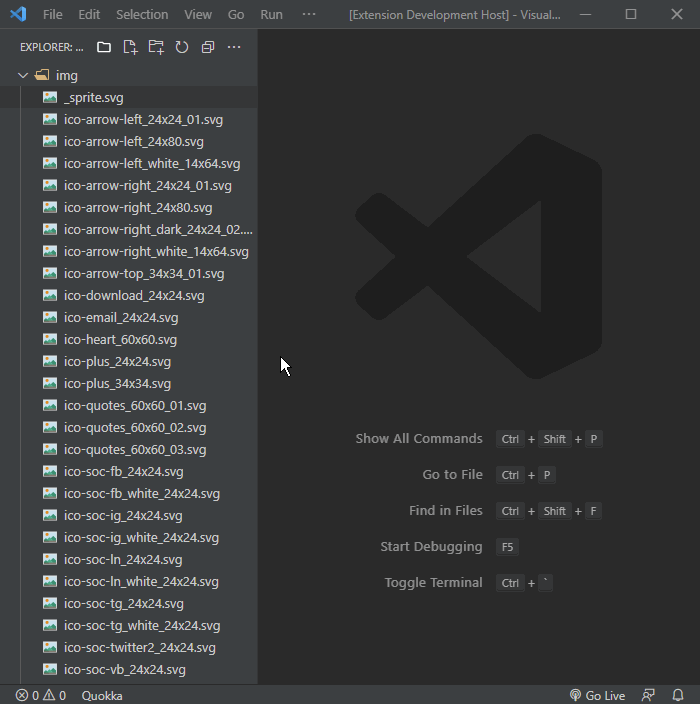Image resolution: width=700 pixels, height=704 pixels.
Task: Minimize the VS Code window
Action: click(585, 14)
